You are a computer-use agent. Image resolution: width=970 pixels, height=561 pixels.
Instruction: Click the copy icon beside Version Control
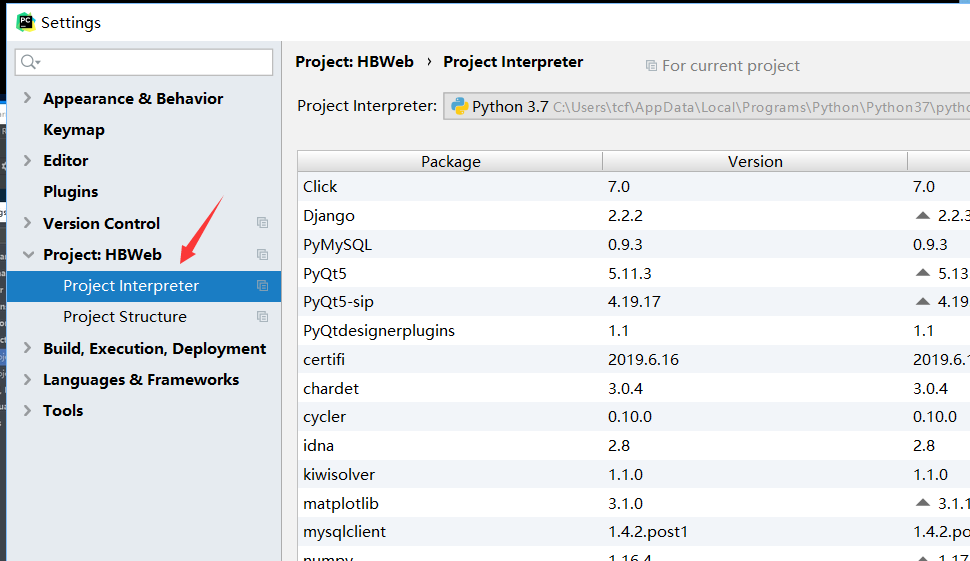click(x=262, y=223)
